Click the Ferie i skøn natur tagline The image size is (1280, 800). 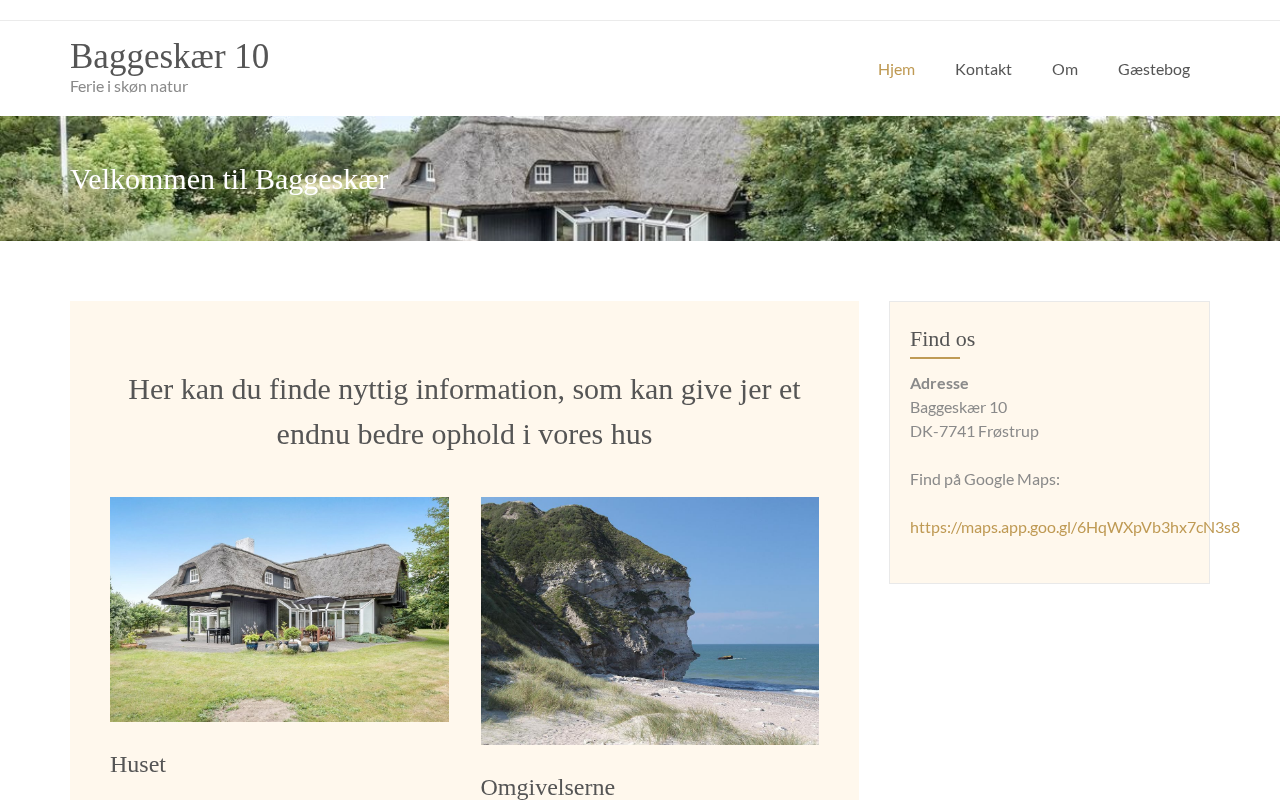coord(129,86)
